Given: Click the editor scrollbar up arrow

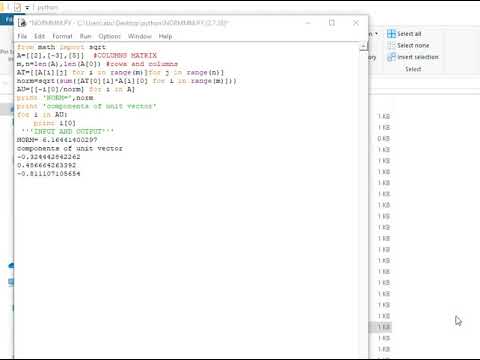Looking at the screenshot, I should pyautogui.click(x=364, y=46).
